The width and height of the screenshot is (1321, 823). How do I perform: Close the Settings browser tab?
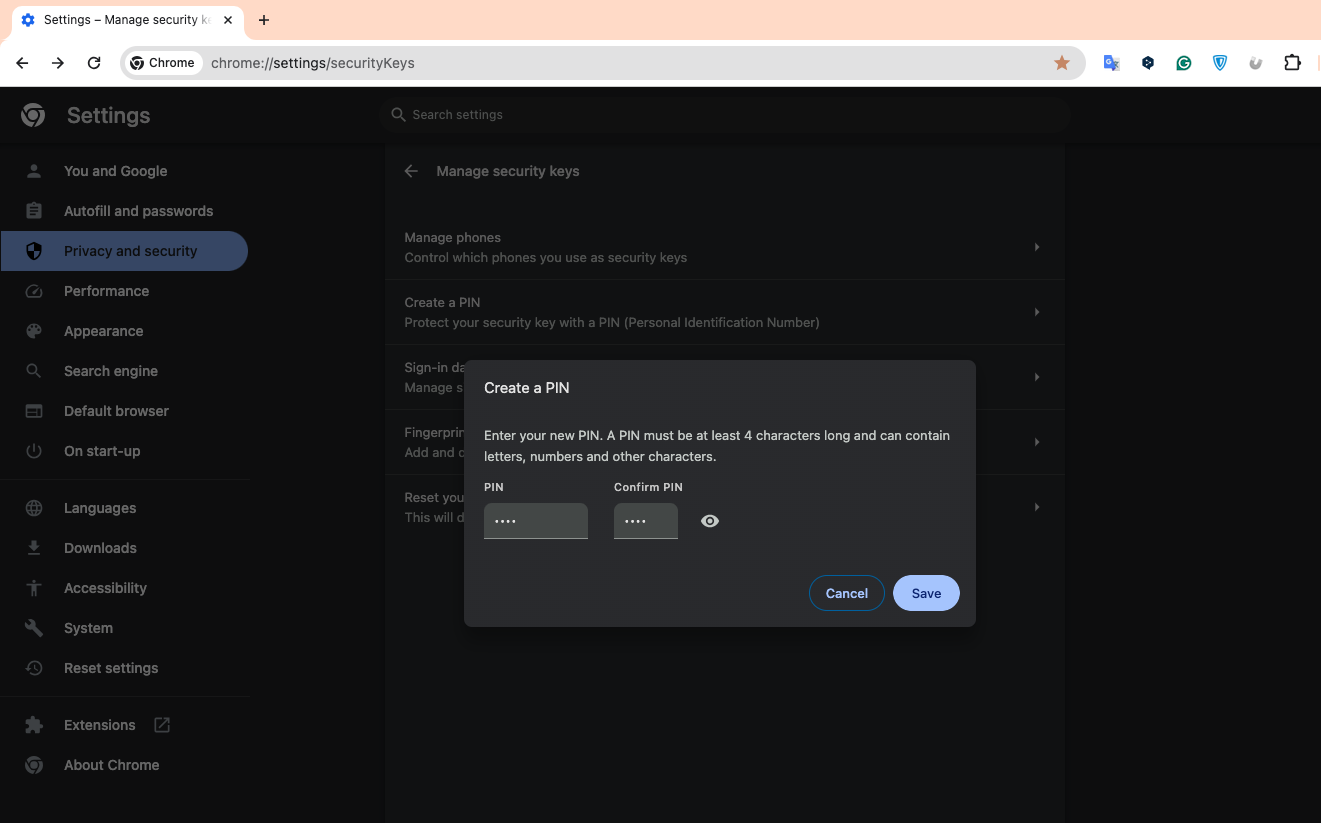[228, 20]
